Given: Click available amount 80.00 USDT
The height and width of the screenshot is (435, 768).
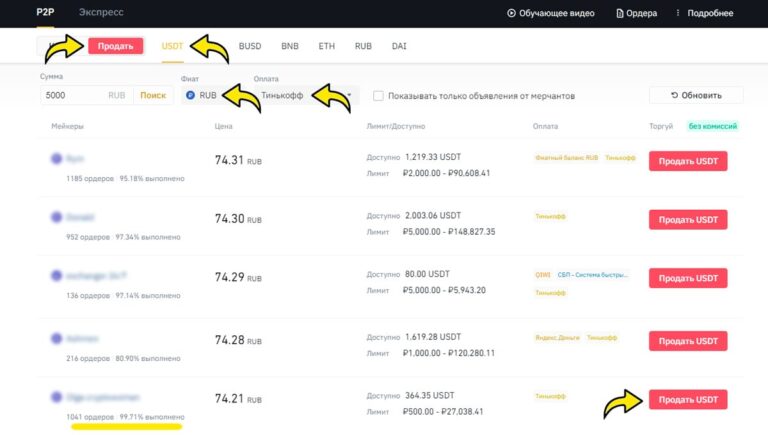Looking at the screenshot, I should (427, 274).
